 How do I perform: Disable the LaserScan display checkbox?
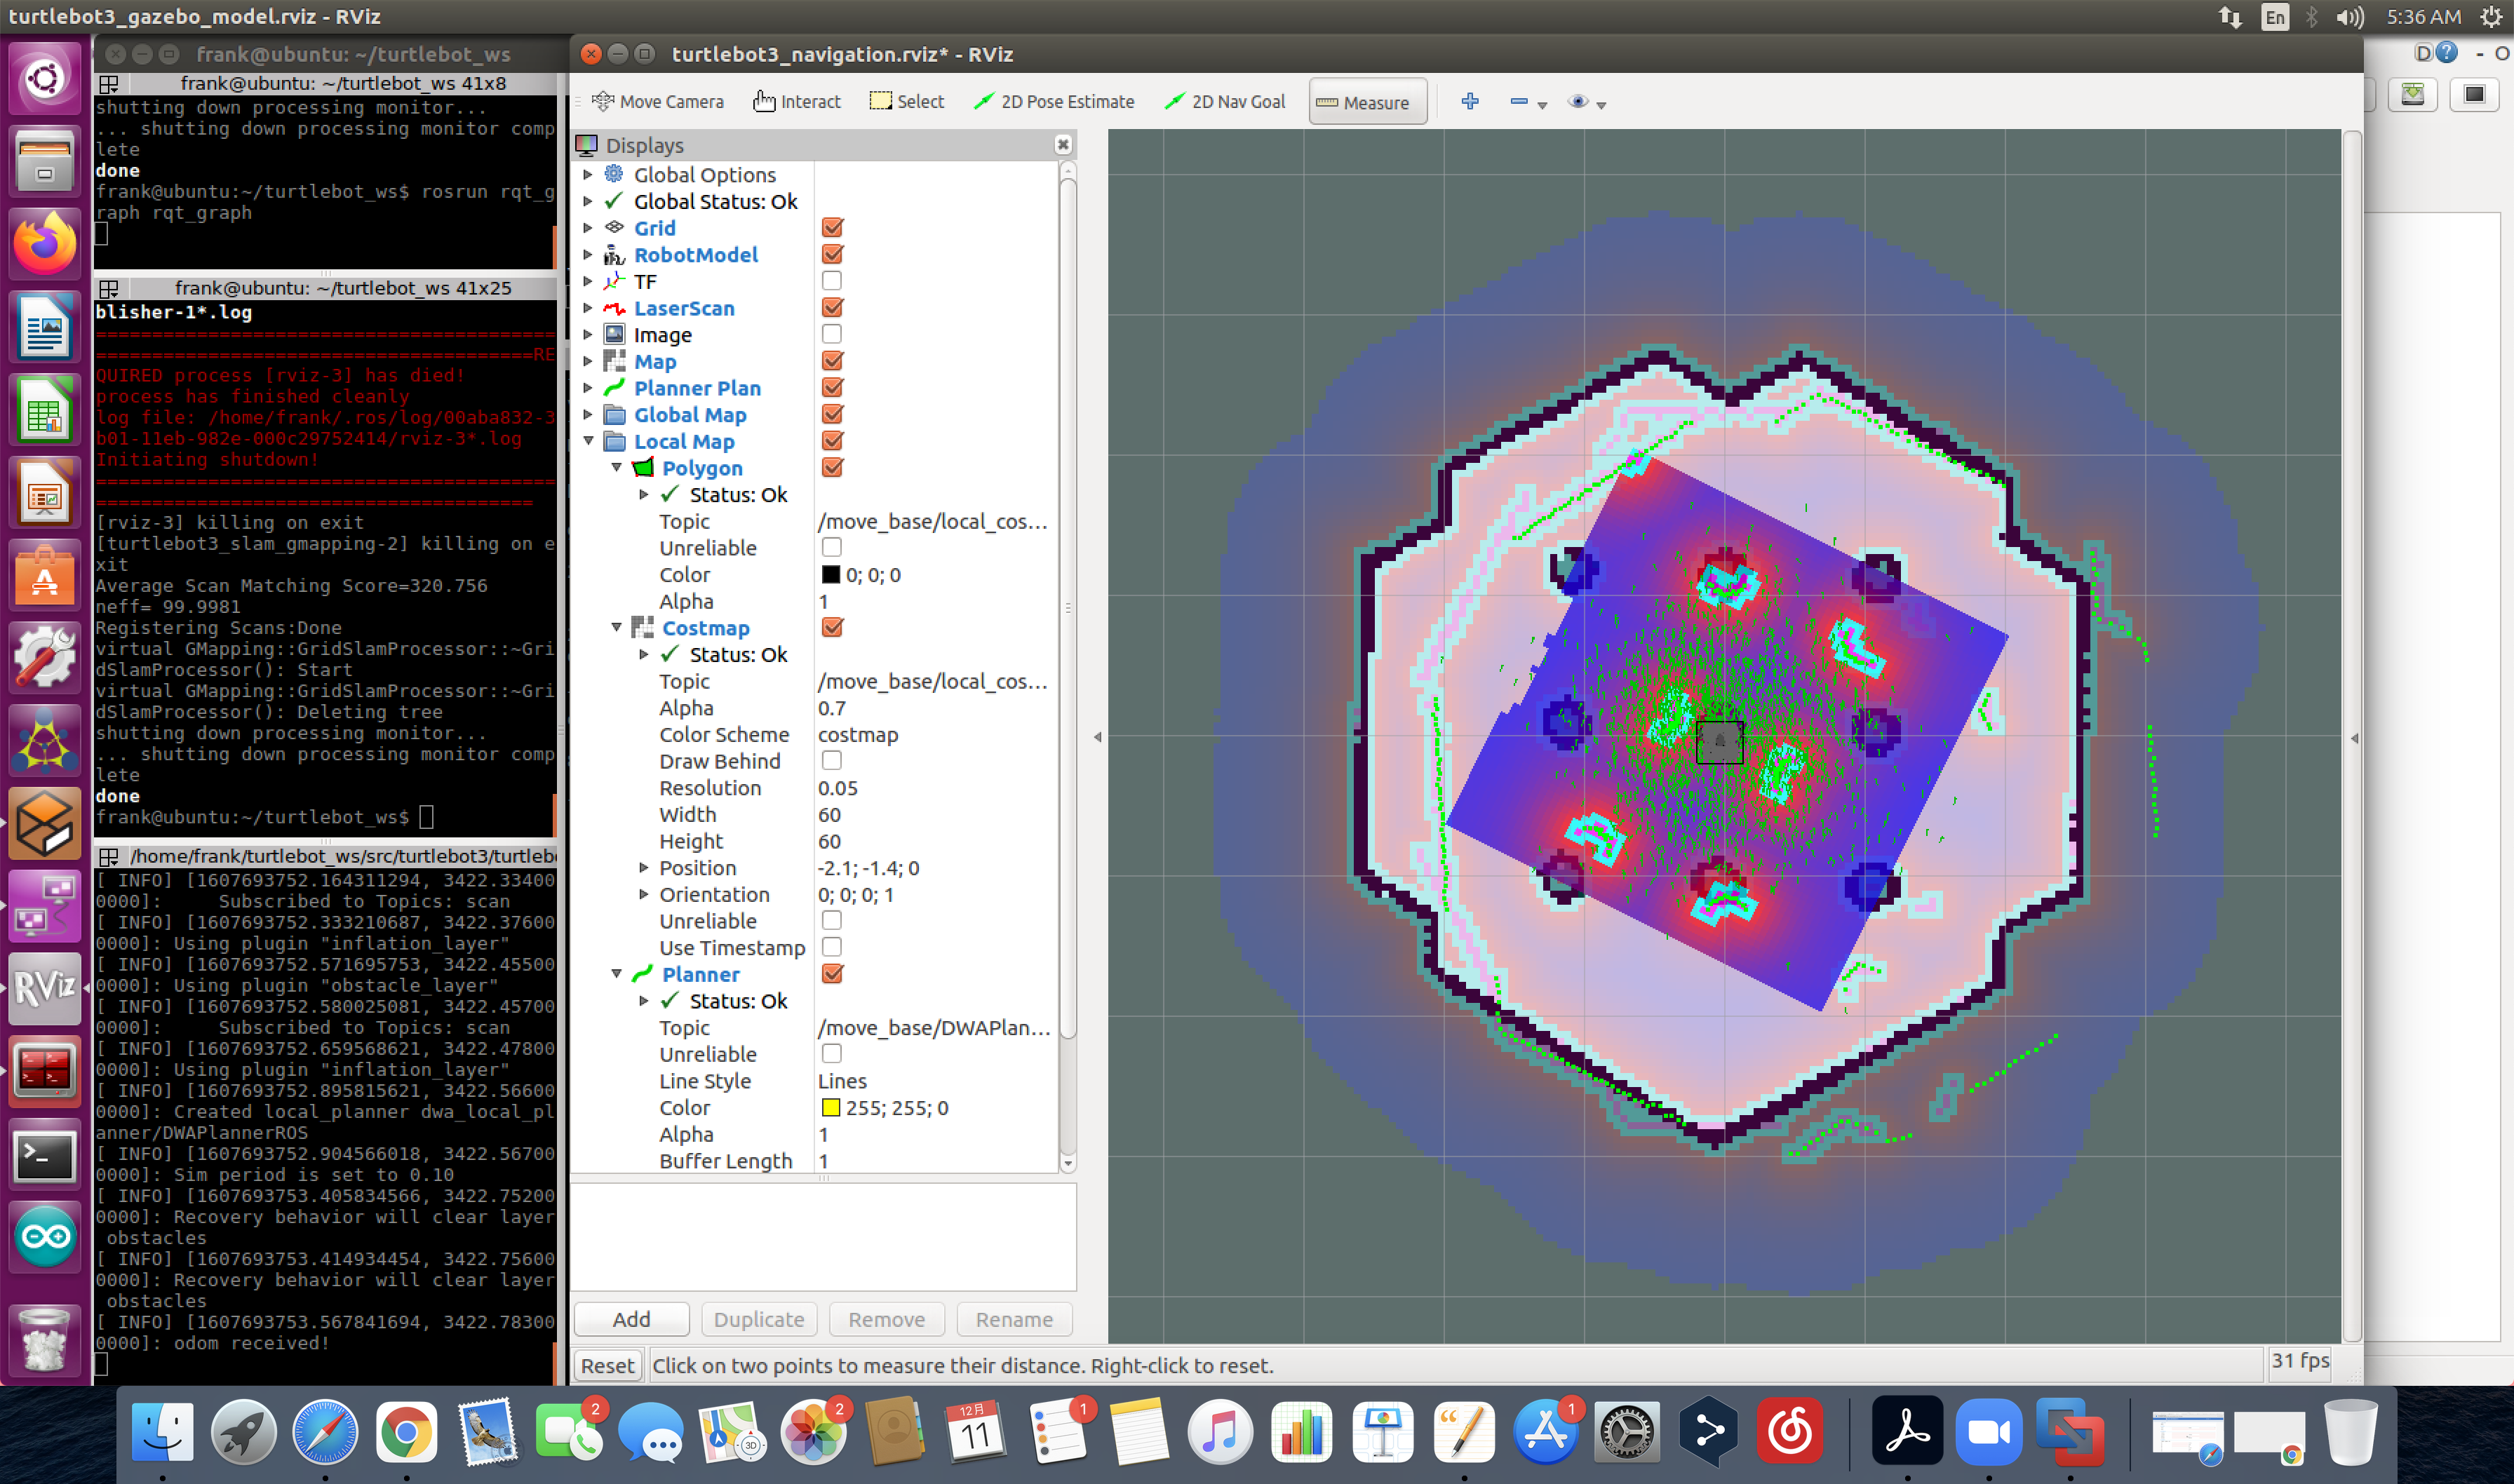(x=831, y=308)
